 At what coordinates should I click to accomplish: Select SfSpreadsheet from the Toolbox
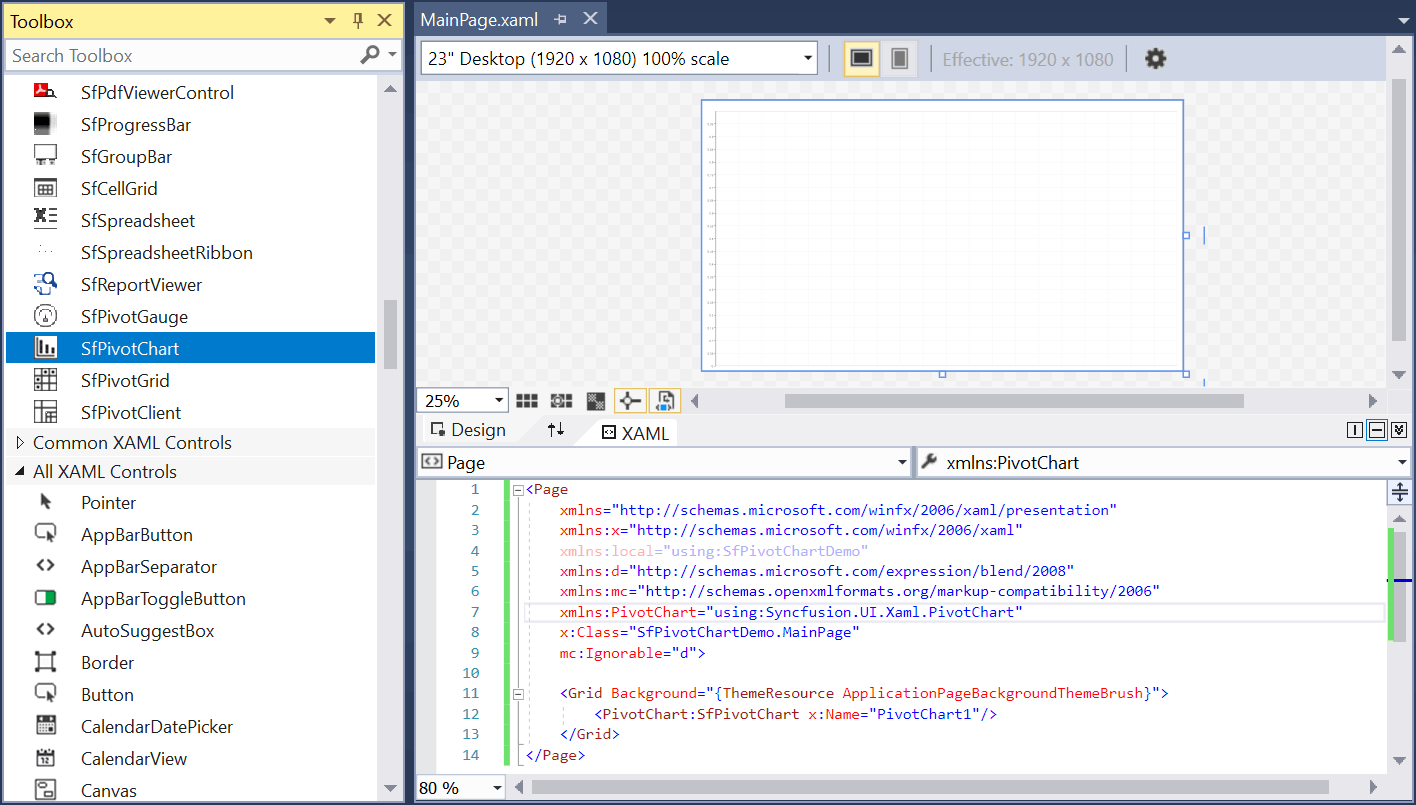(190, 220)
